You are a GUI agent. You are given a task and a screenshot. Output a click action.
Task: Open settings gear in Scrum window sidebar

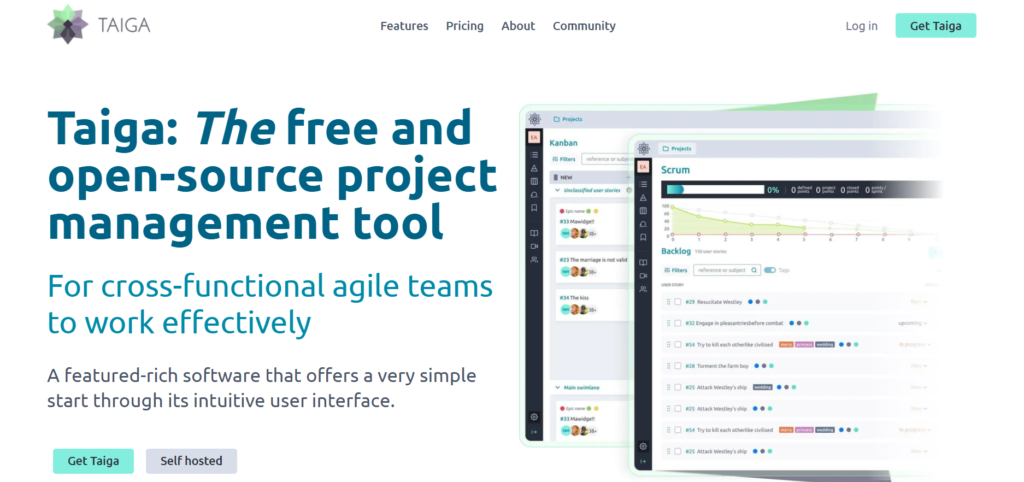[643, 446]
